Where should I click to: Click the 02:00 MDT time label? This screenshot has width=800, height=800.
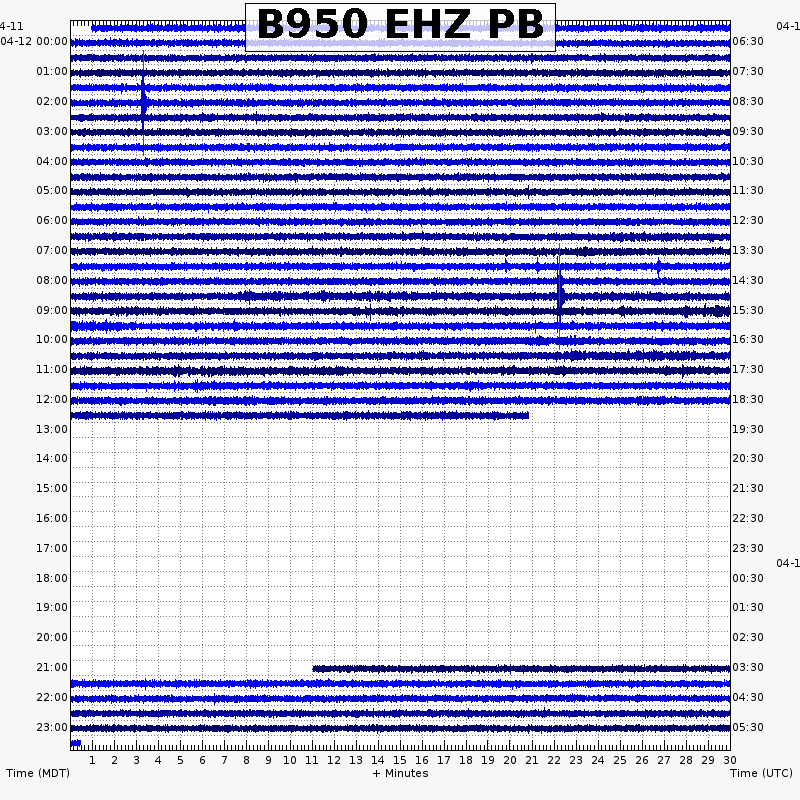click(52, 102)
